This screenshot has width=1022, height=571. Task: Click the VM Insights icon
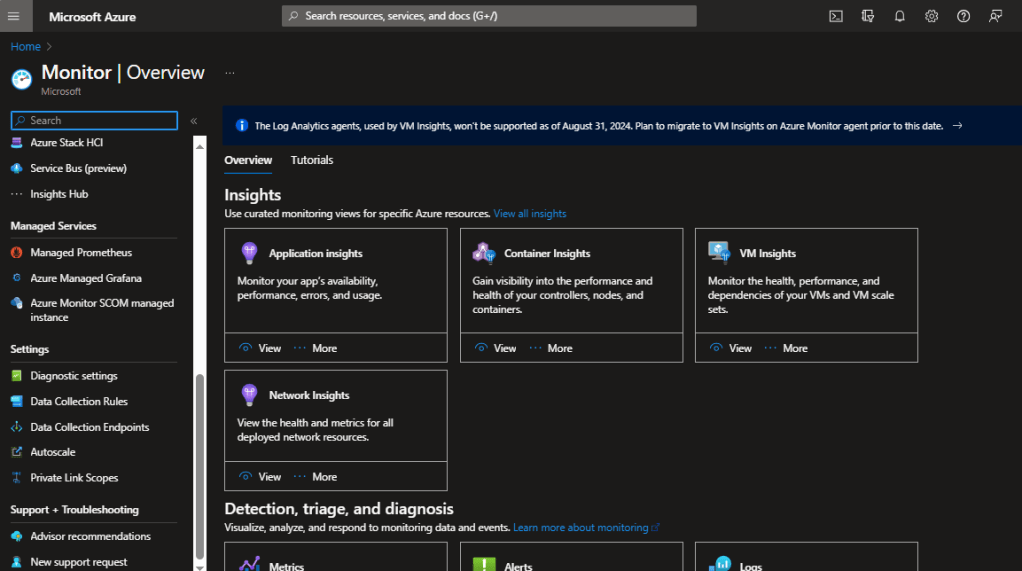719,252
